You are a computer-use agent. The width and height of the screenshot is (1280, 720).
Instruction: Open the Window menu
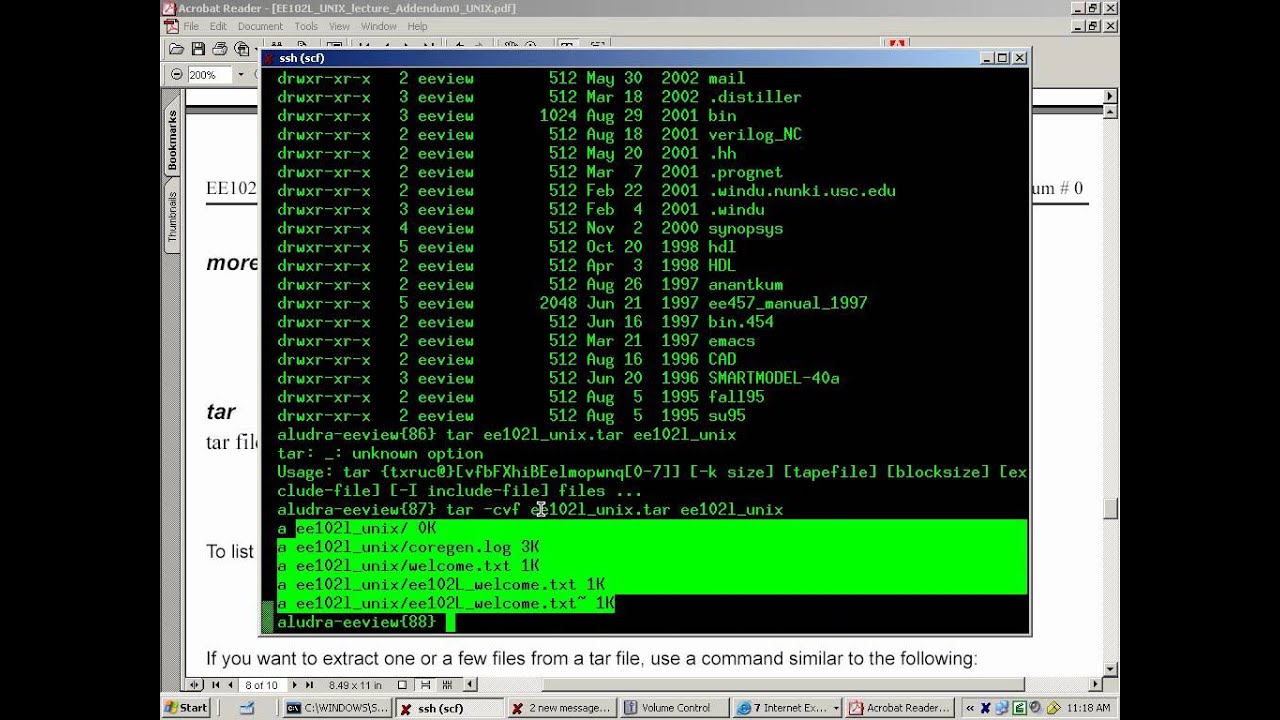tap(378, 26)
